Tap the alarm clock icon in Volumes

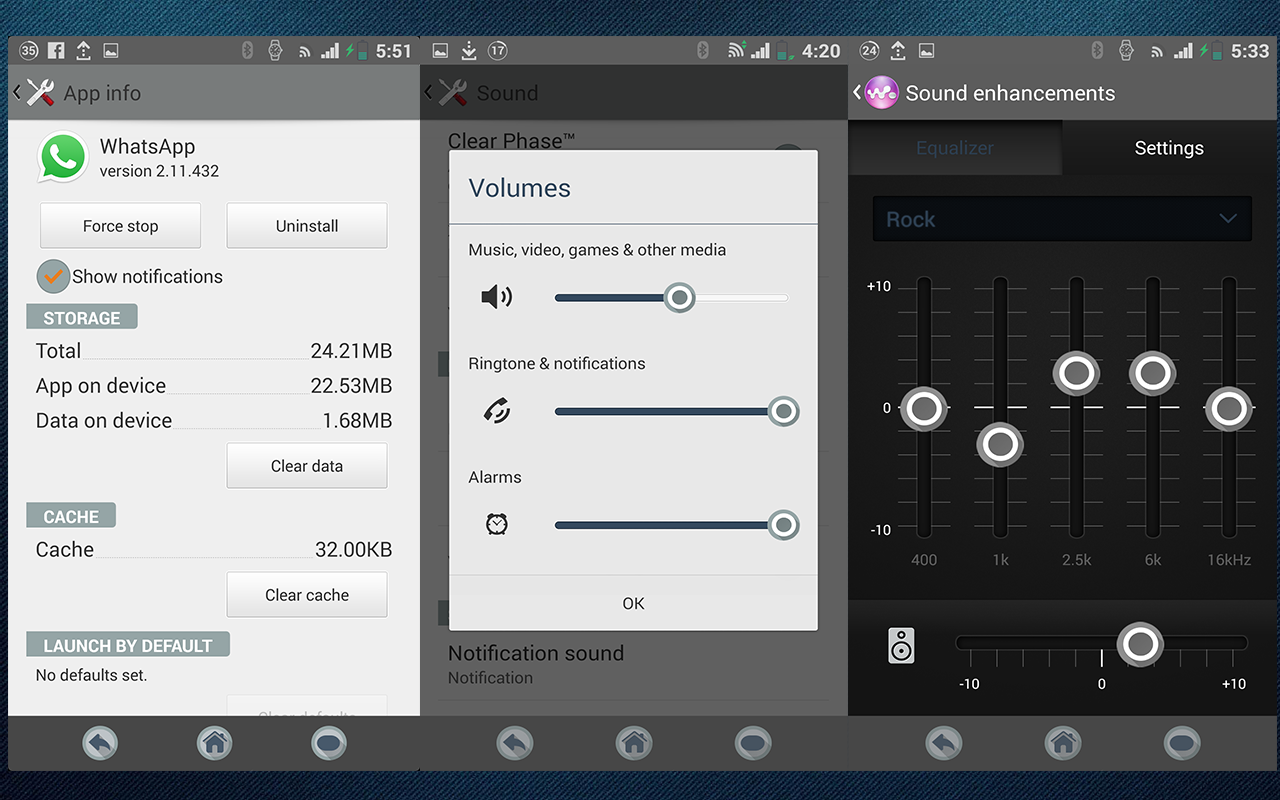tap(497, 524)
